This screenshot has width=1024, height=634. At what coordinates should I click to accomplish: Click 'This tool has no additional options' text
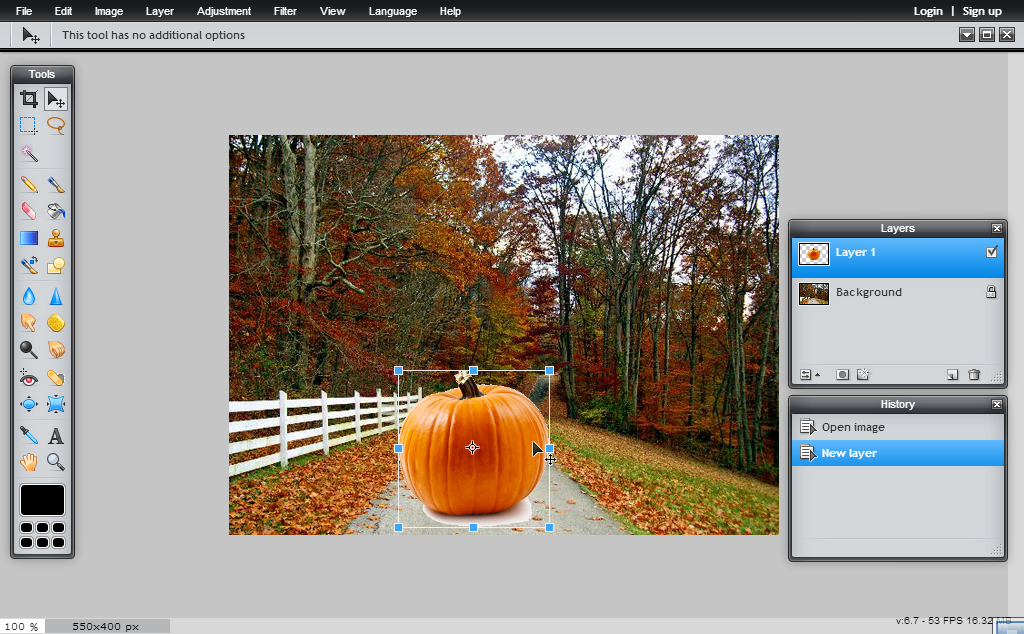click(153, 35)
